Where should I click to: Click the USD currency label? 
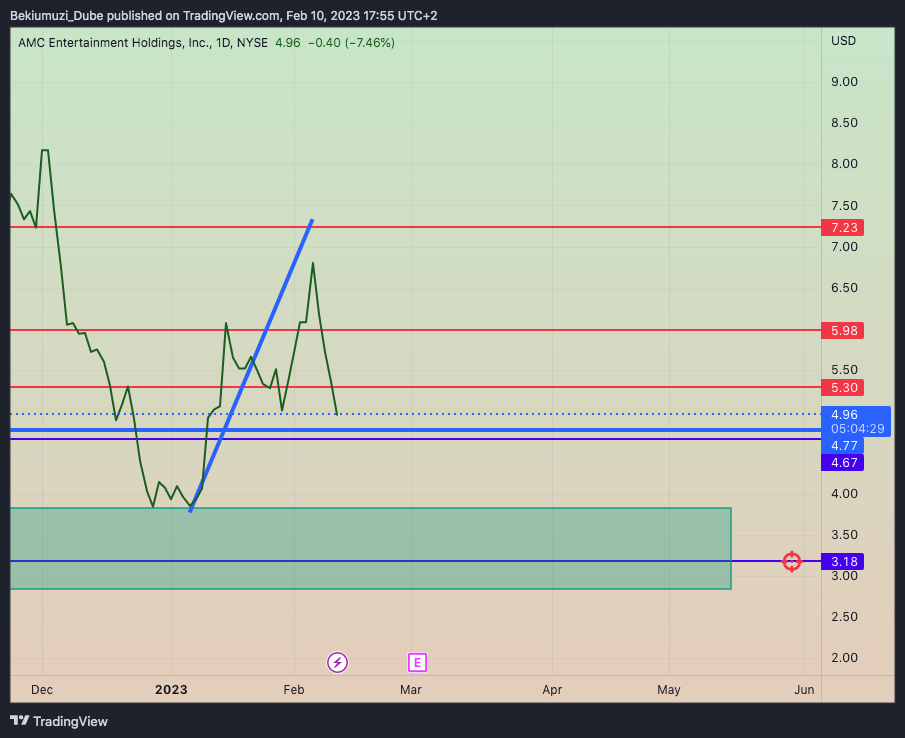[843, 41]
